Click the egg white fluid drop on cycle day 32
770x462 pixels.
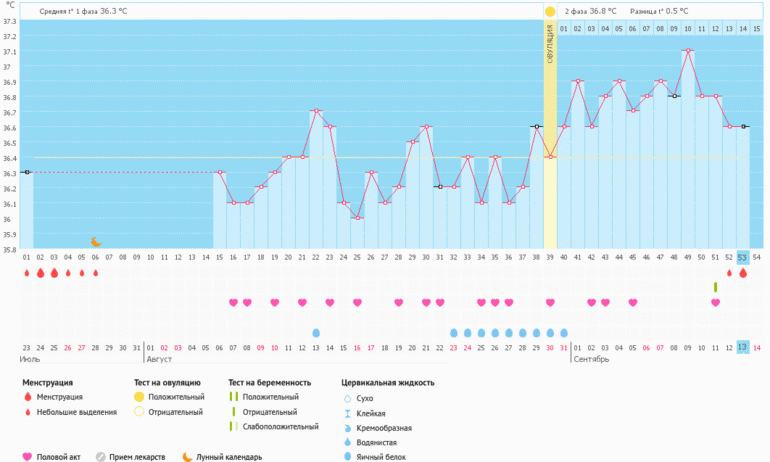coord(454,332)
